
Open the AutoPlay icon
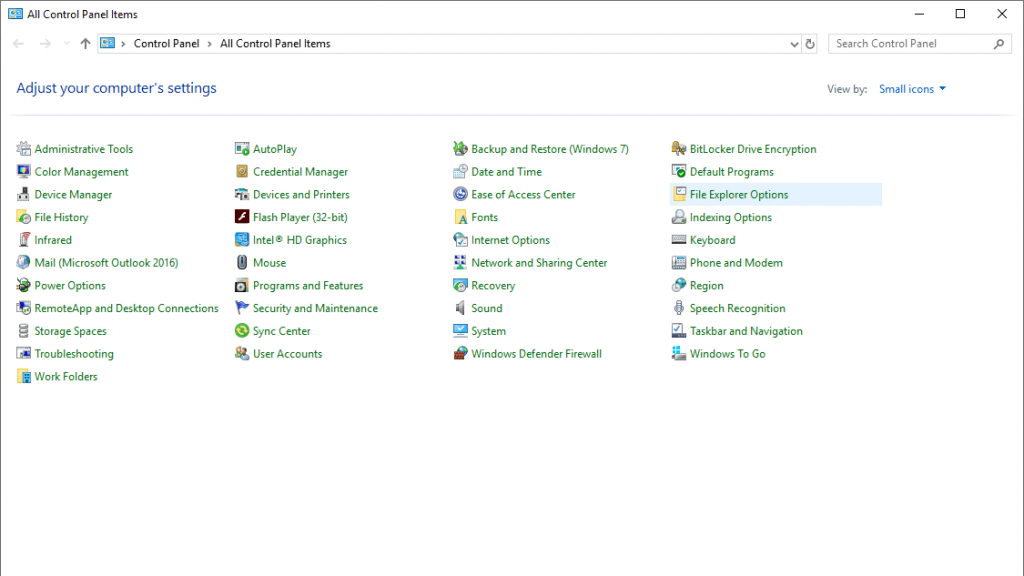click(242, 149)
